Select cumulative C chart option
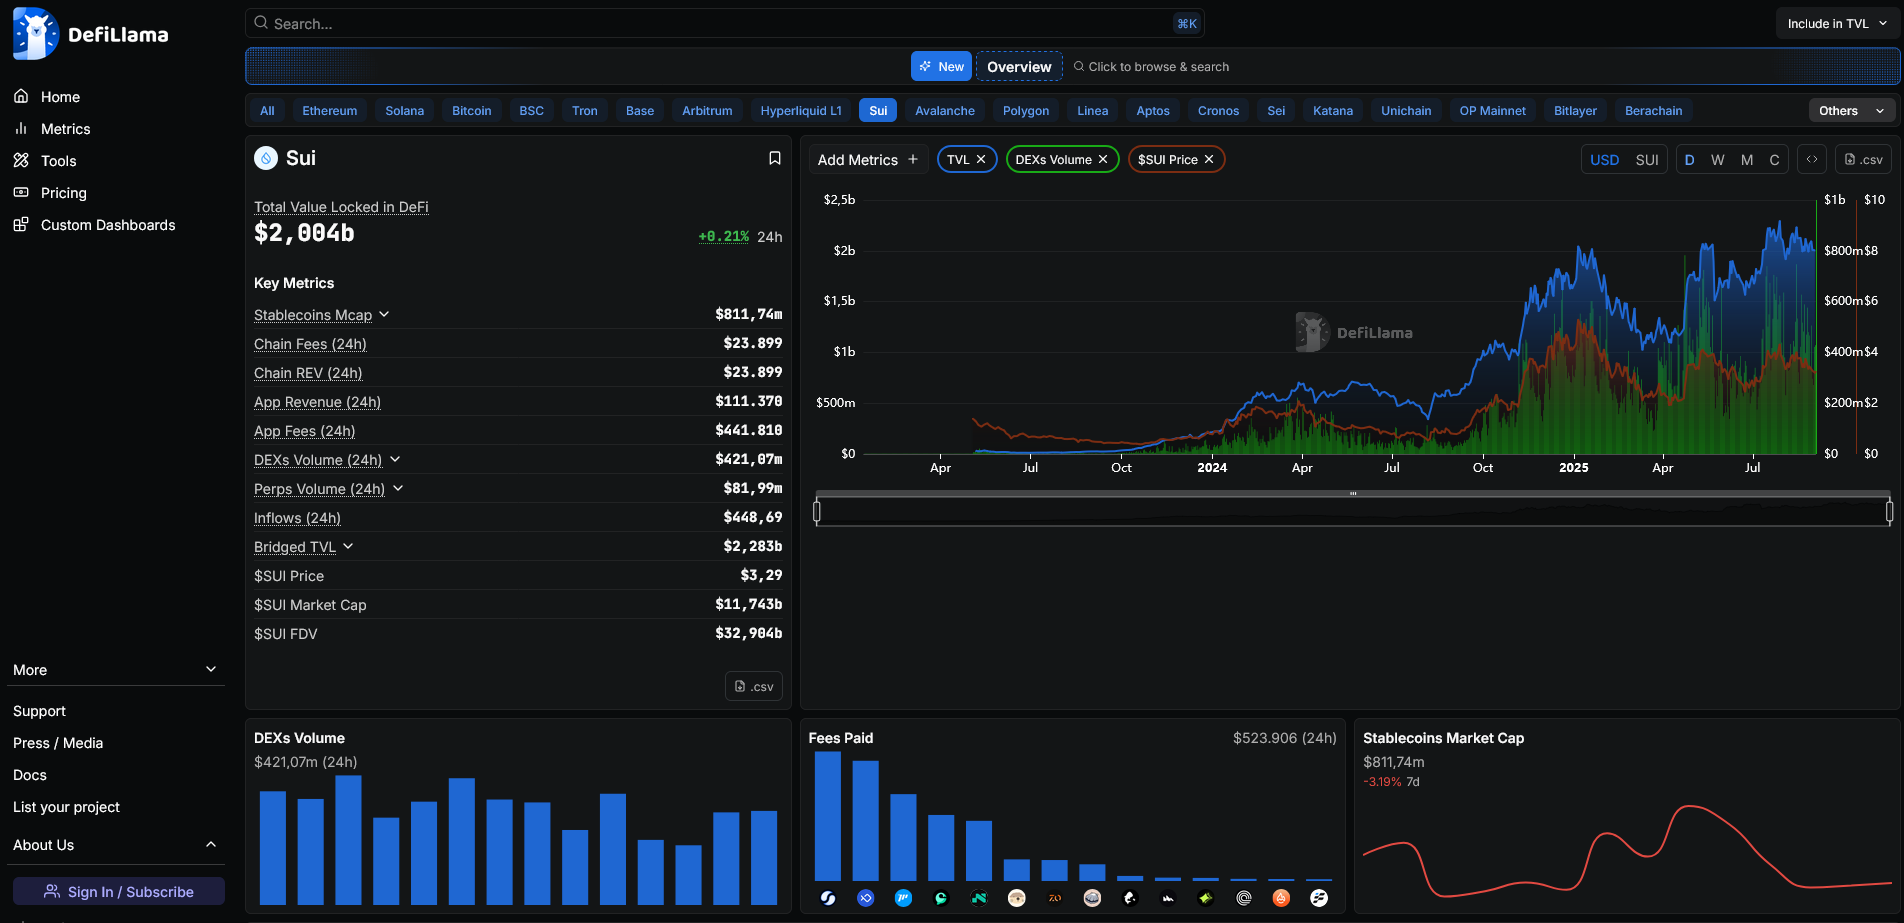Viewport: 1904px width, 923px height. (1775, 159)
